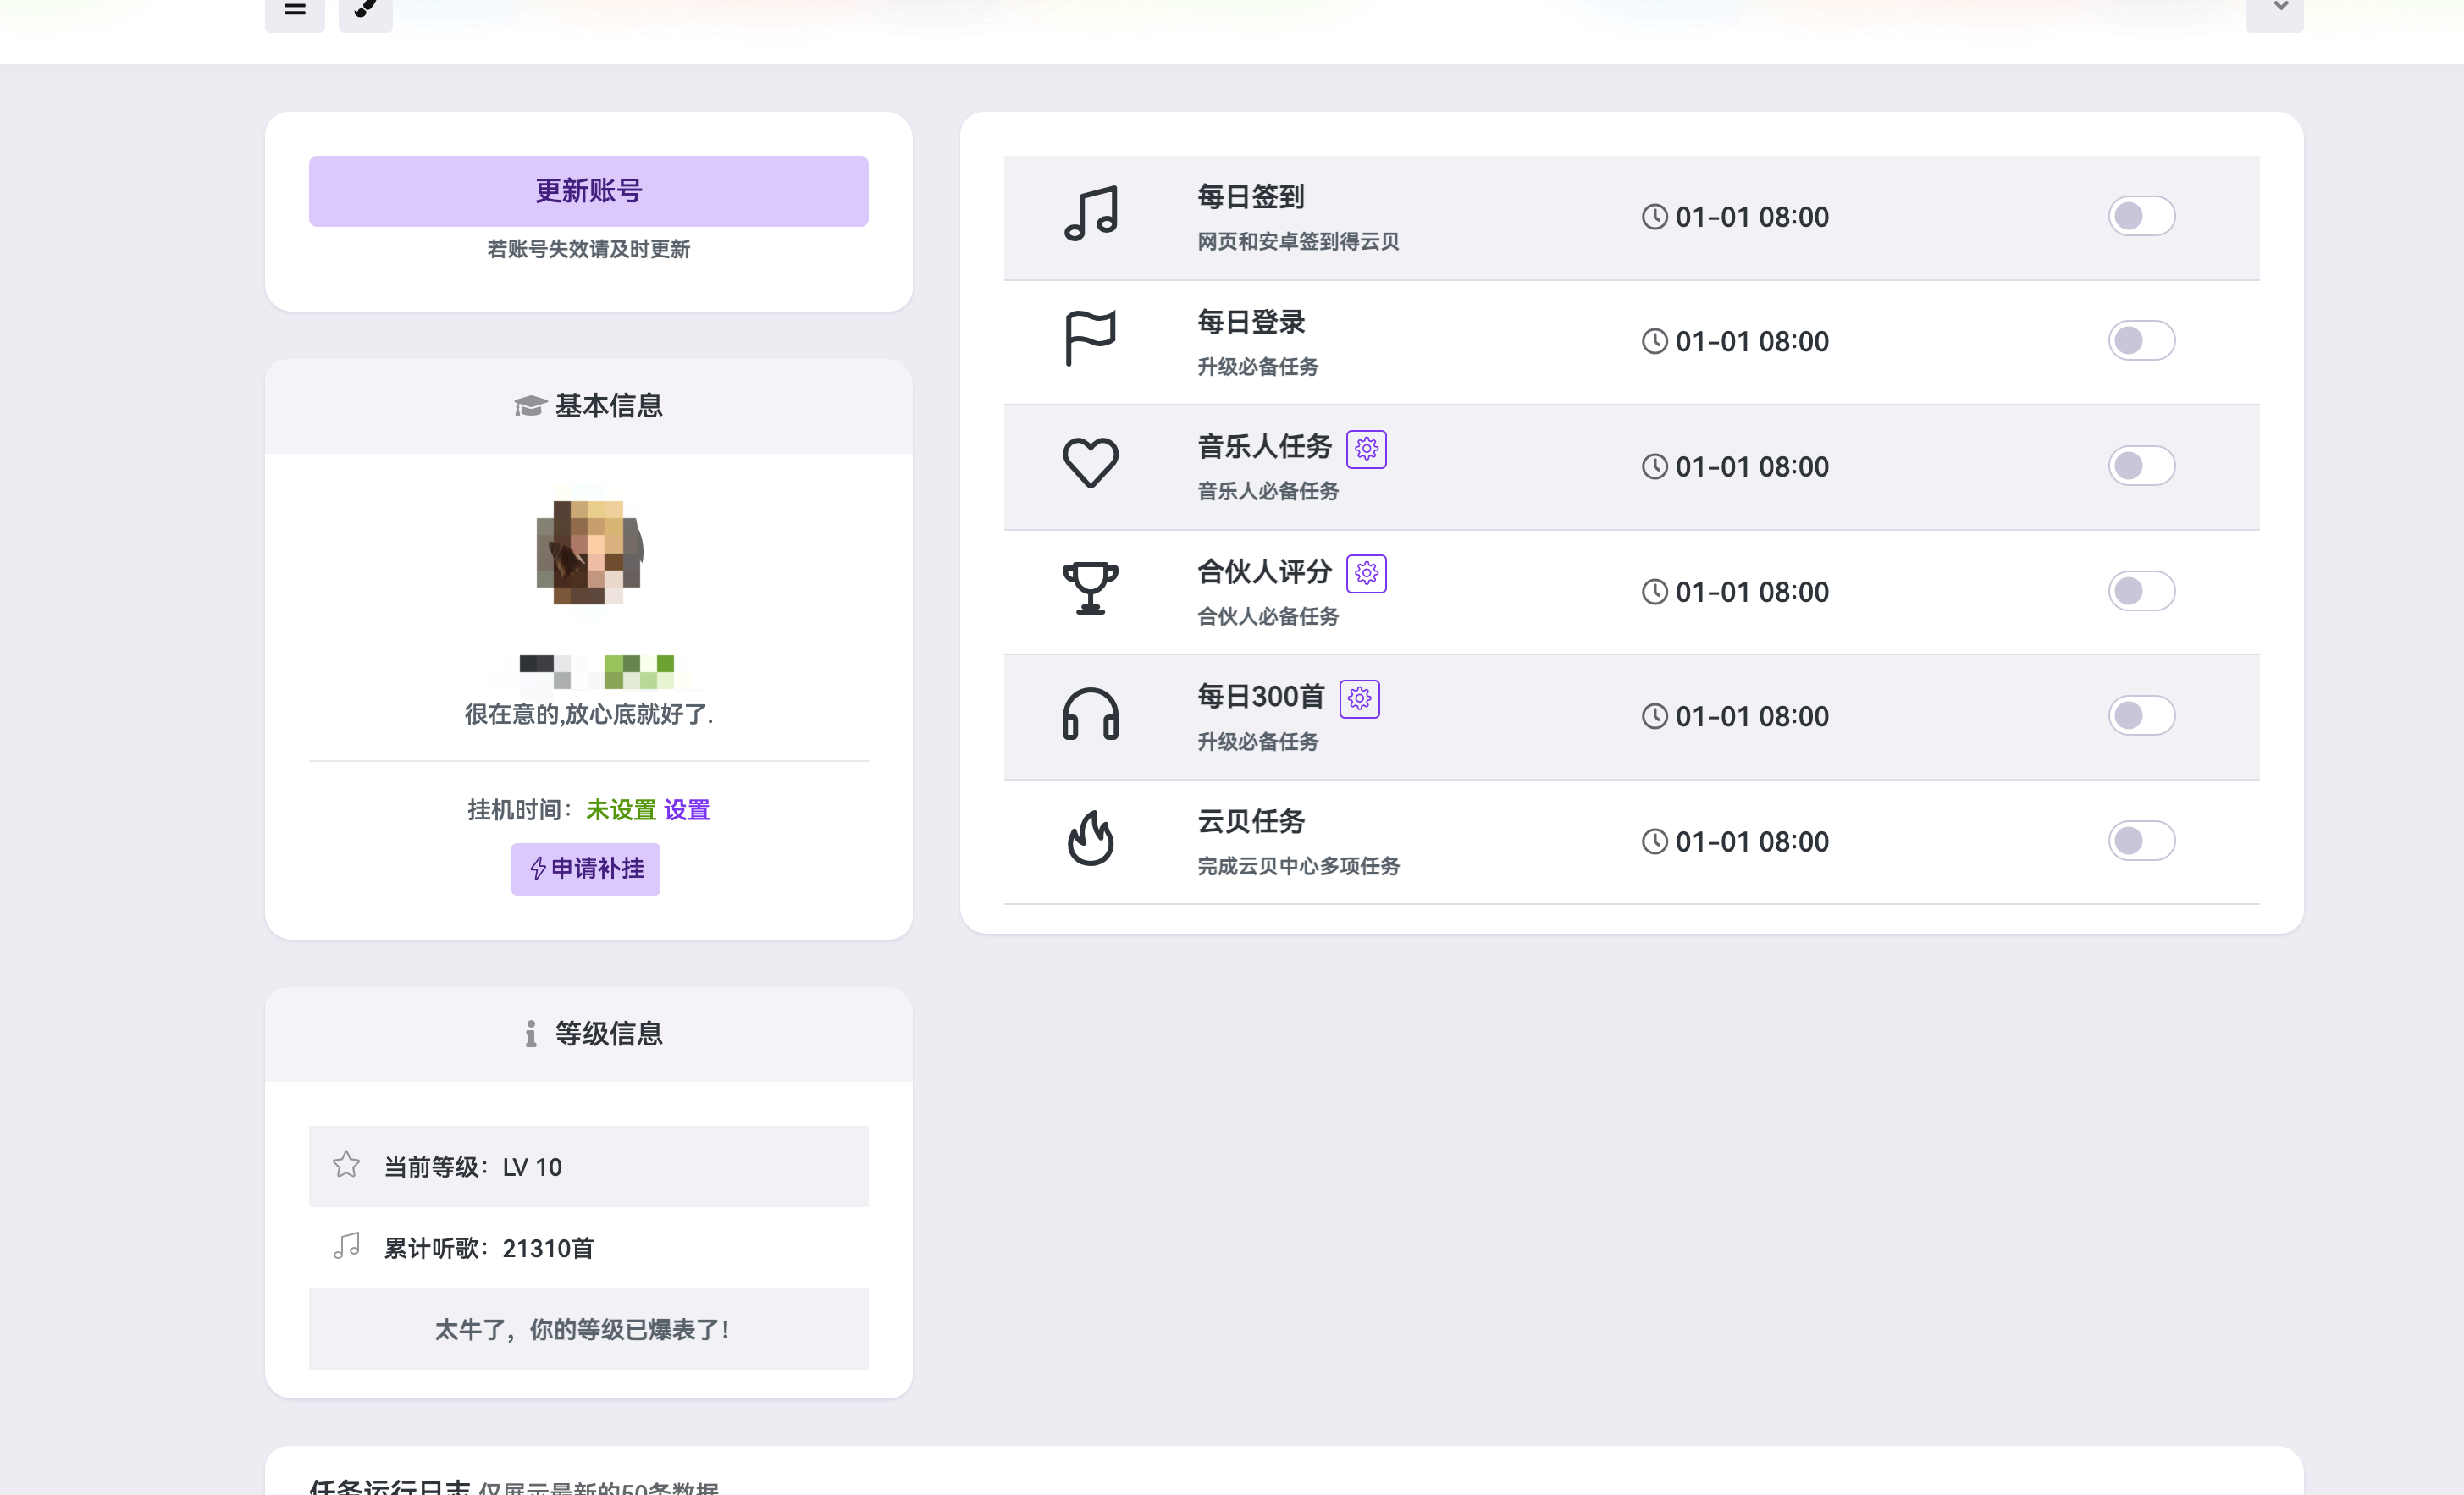2464x1495 pixels.
Task: Click the 更新账号 button
Action: 588,191
